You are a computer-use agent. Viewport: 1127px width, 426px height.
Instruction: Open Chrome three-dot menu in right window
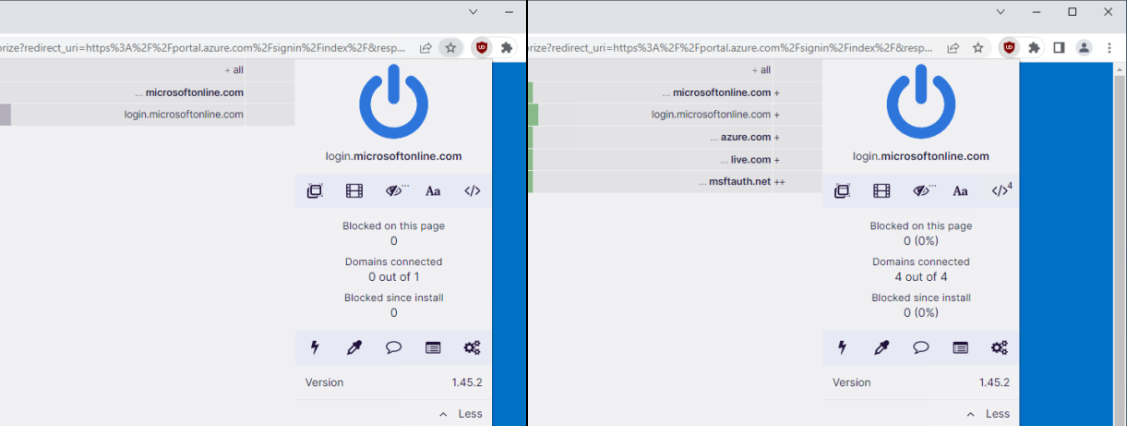[1108, 47]
